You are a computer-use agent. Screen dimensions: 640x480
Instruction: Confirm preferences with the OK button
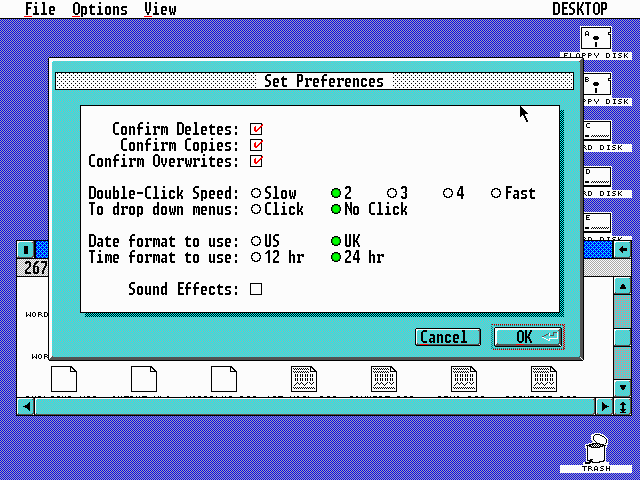[528, 337]
